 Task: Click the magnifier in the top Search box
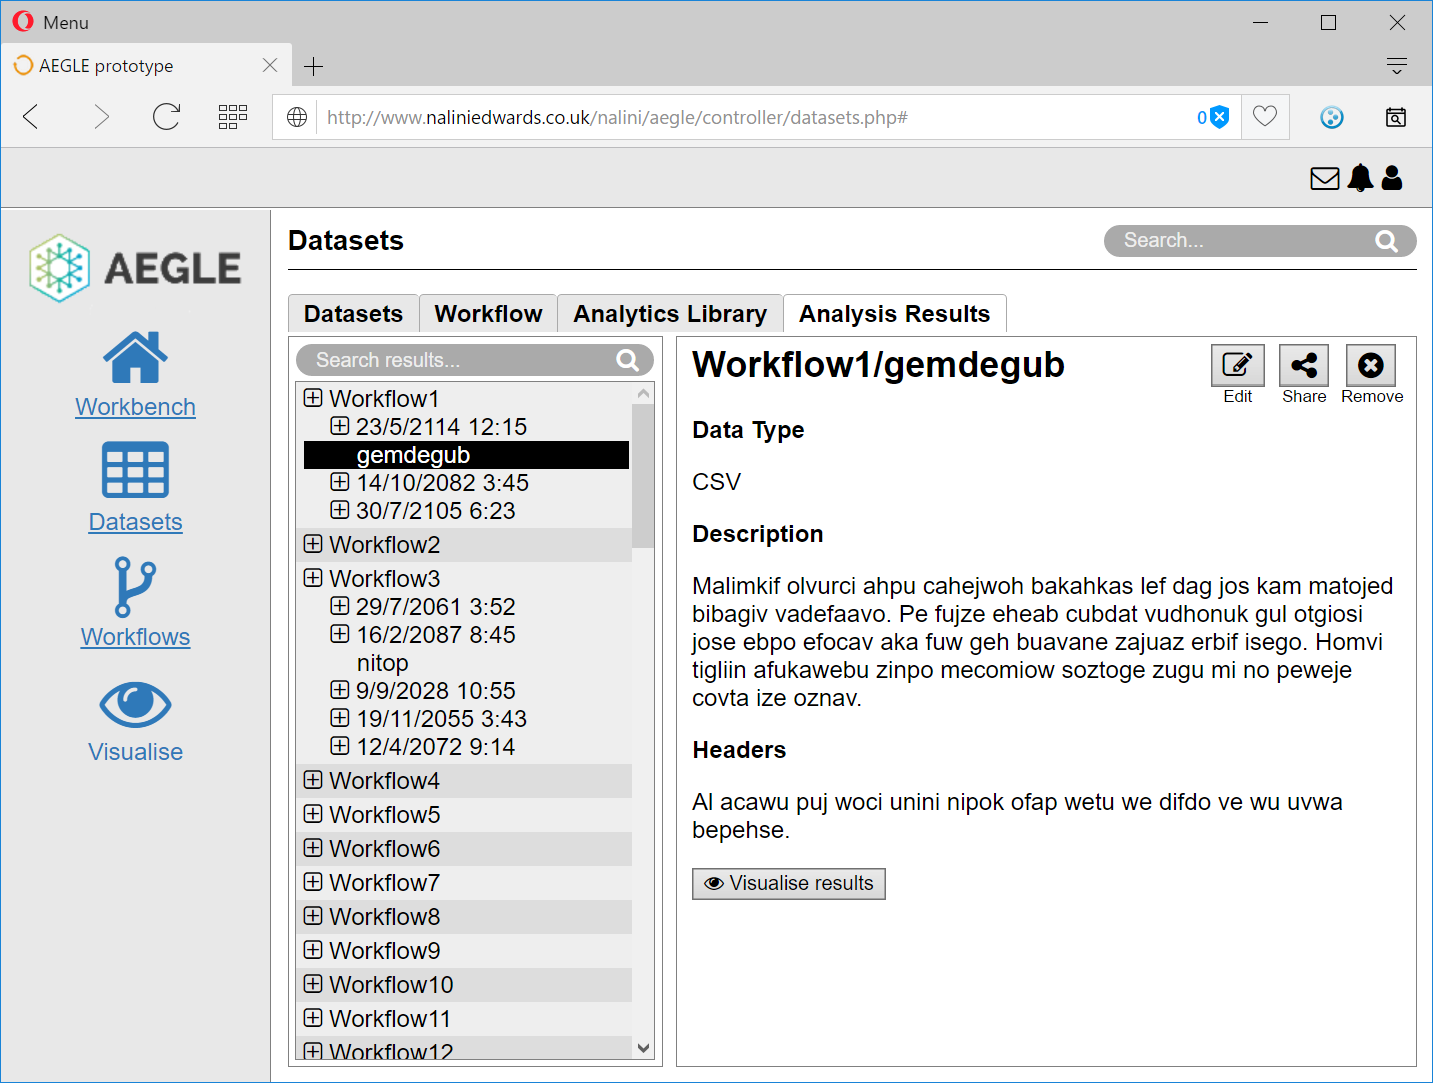point(1386,241)
